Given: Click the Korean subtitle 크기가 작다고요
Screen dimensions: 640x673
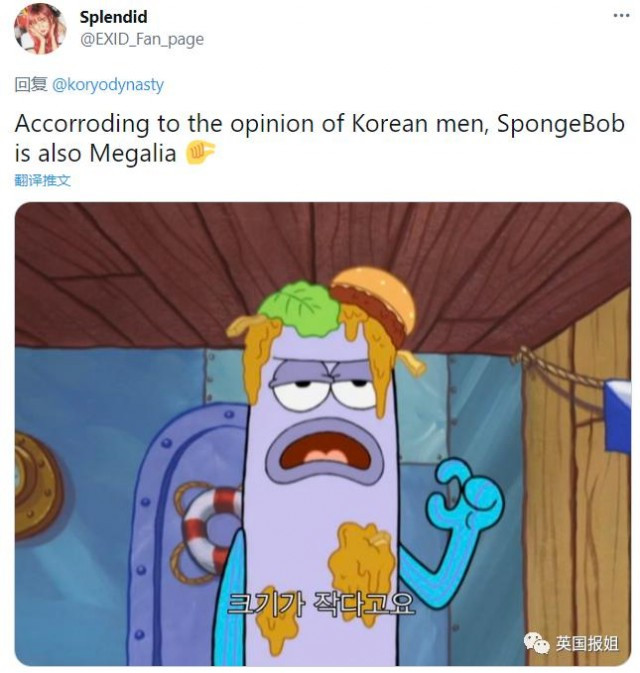Looking at the screenshot, I should pyautogui.click(x=321, y=604).
